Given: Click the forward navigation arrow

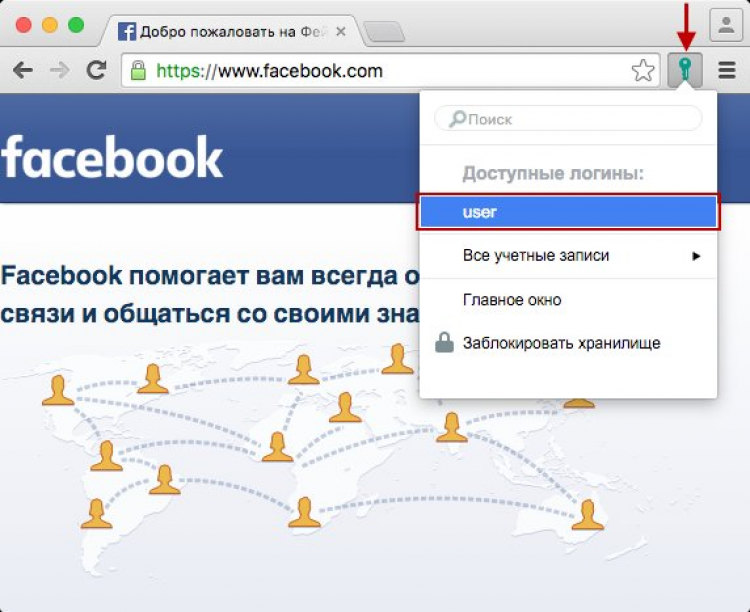Looking at the screenshot, I should pyautogui.click(x=60, y=71).
